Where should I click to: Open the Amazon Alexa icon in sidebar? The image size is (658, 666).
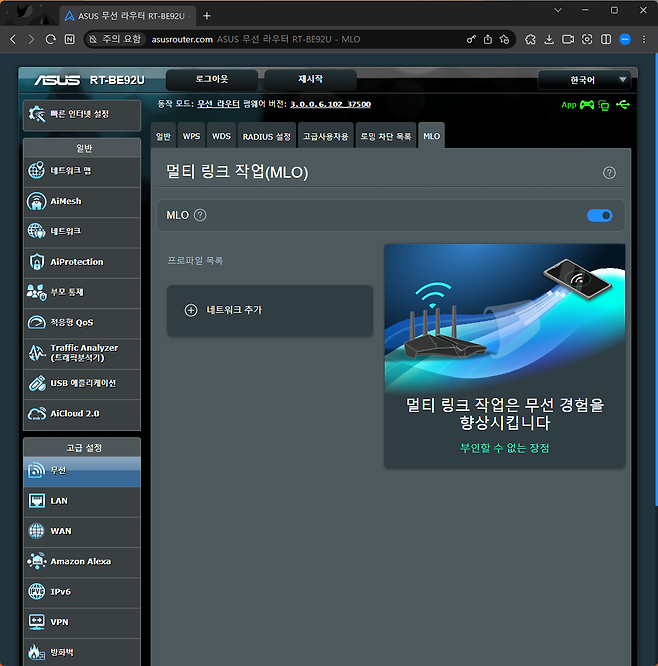[37, 562]
